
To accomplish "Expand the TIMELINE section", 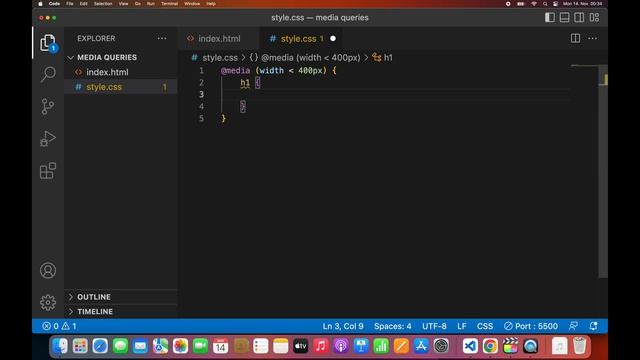I will (95, 311).
